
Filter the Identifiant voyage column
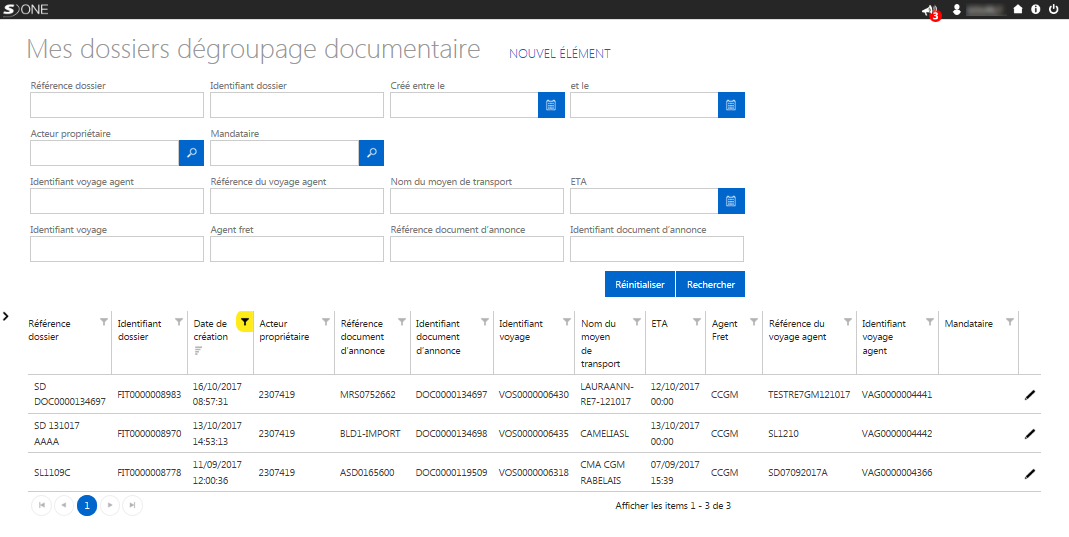coord(567,322)
